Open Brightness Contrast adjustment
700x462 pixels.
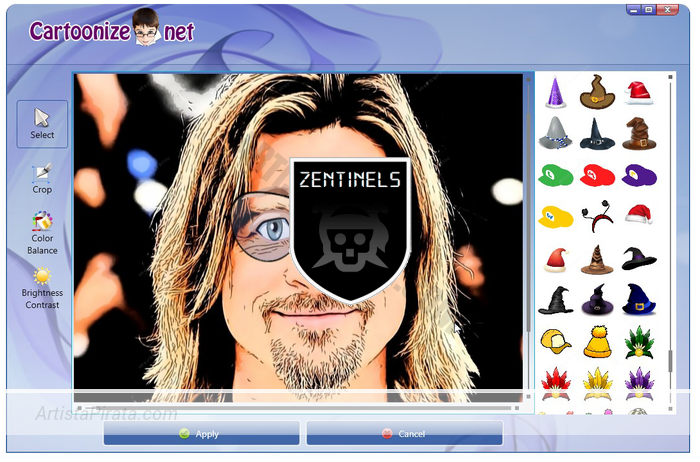42,288
